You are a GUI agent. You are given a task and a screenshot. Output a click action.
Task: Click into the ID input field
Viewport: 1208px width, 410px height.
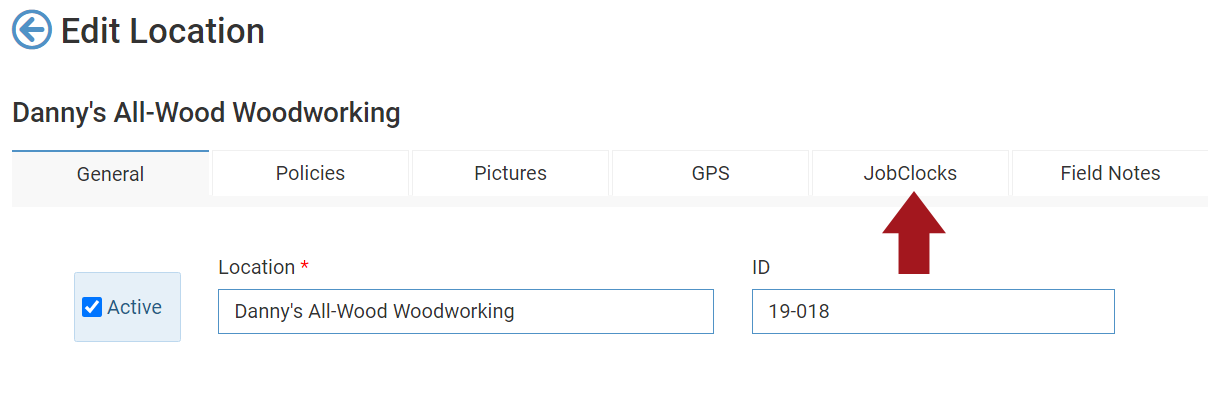coord(932,311)
